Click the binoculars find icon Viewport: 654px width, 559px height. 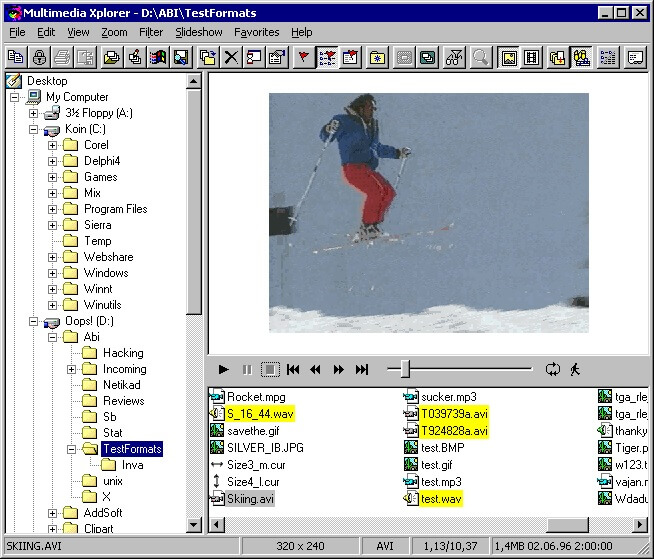coord(455,57)
